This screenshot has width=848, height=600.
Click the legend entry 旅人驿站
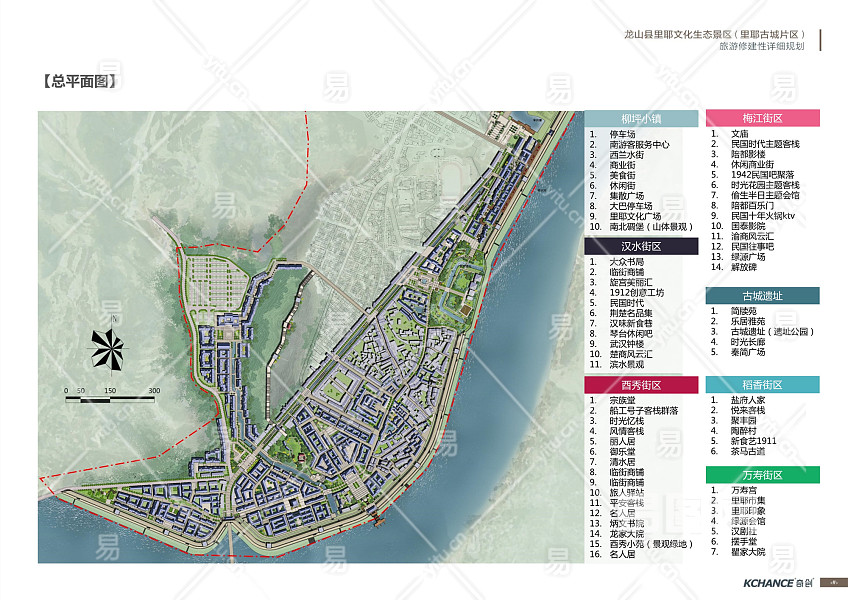[x=627, y=493]
